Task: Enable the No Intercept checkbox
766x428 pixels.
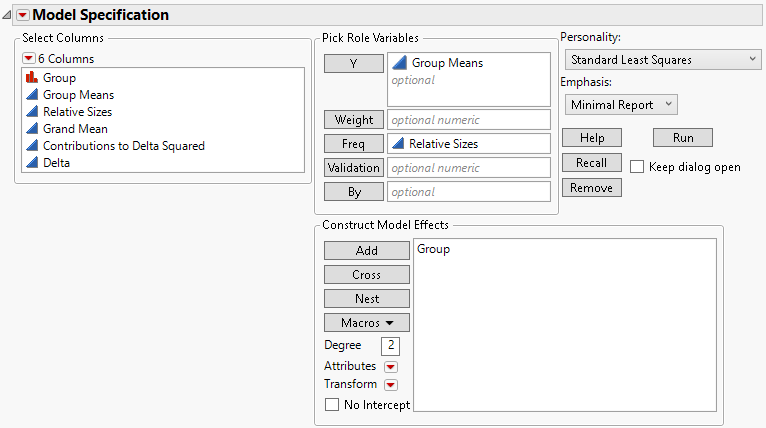Action: (x=332, y=404)
